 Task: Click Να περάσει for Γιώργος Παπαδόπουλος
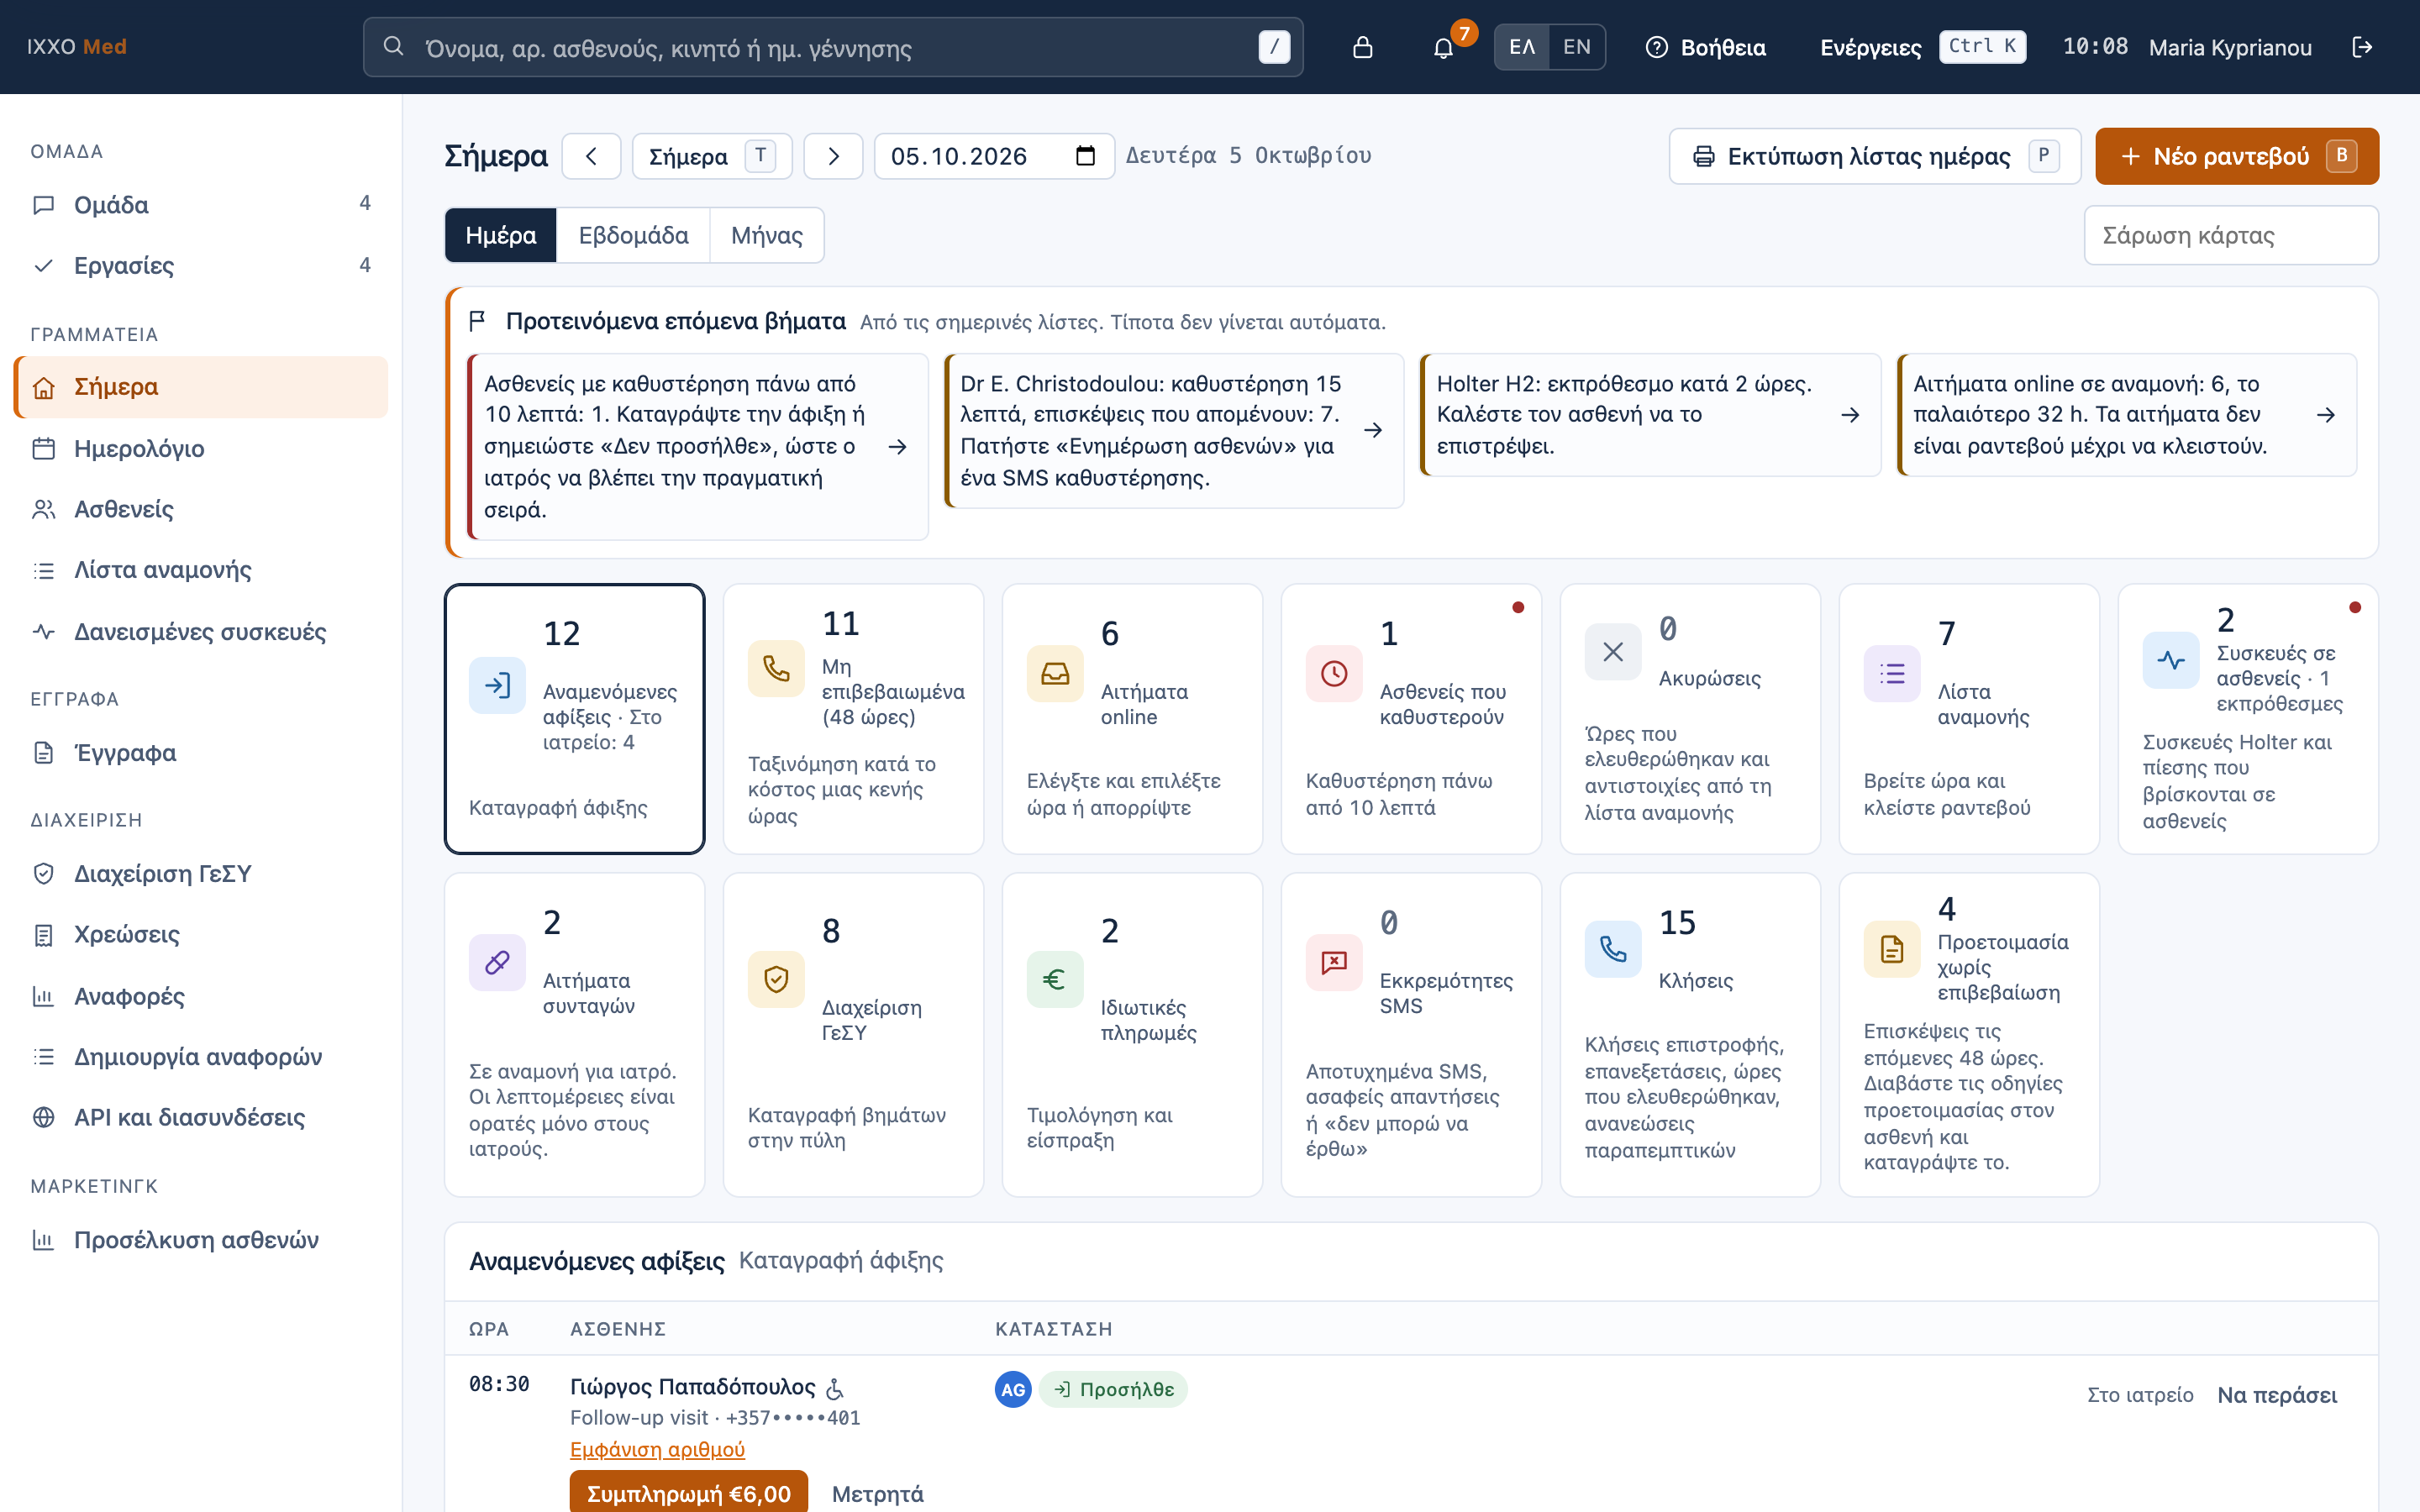(2277, 1394)
